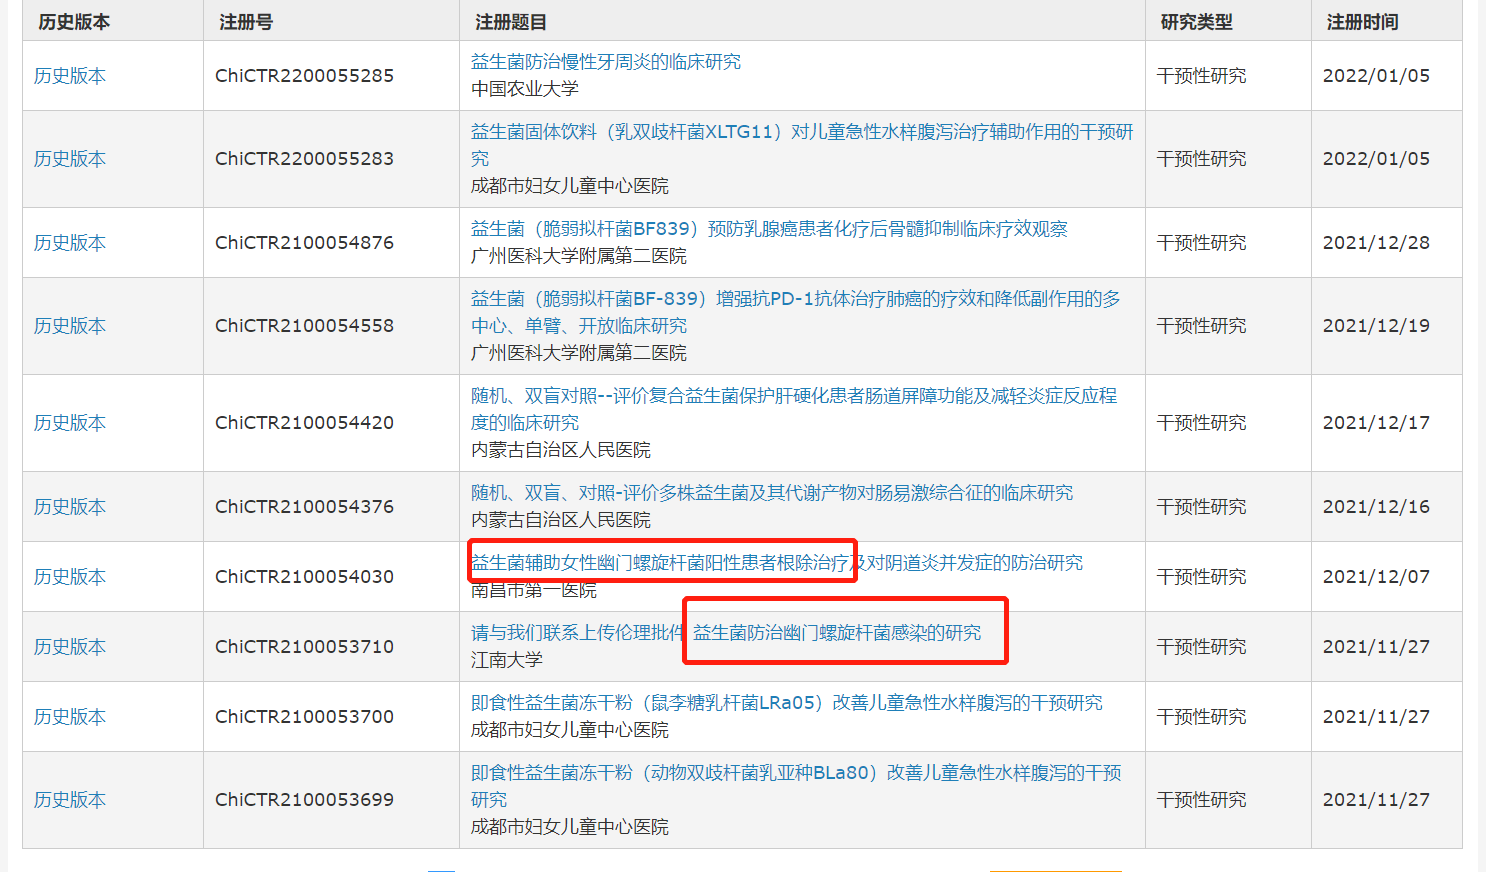This screenshot has height=872, width=1486.
Task: Click the 注册题目 column header
Action: point(511,22)
